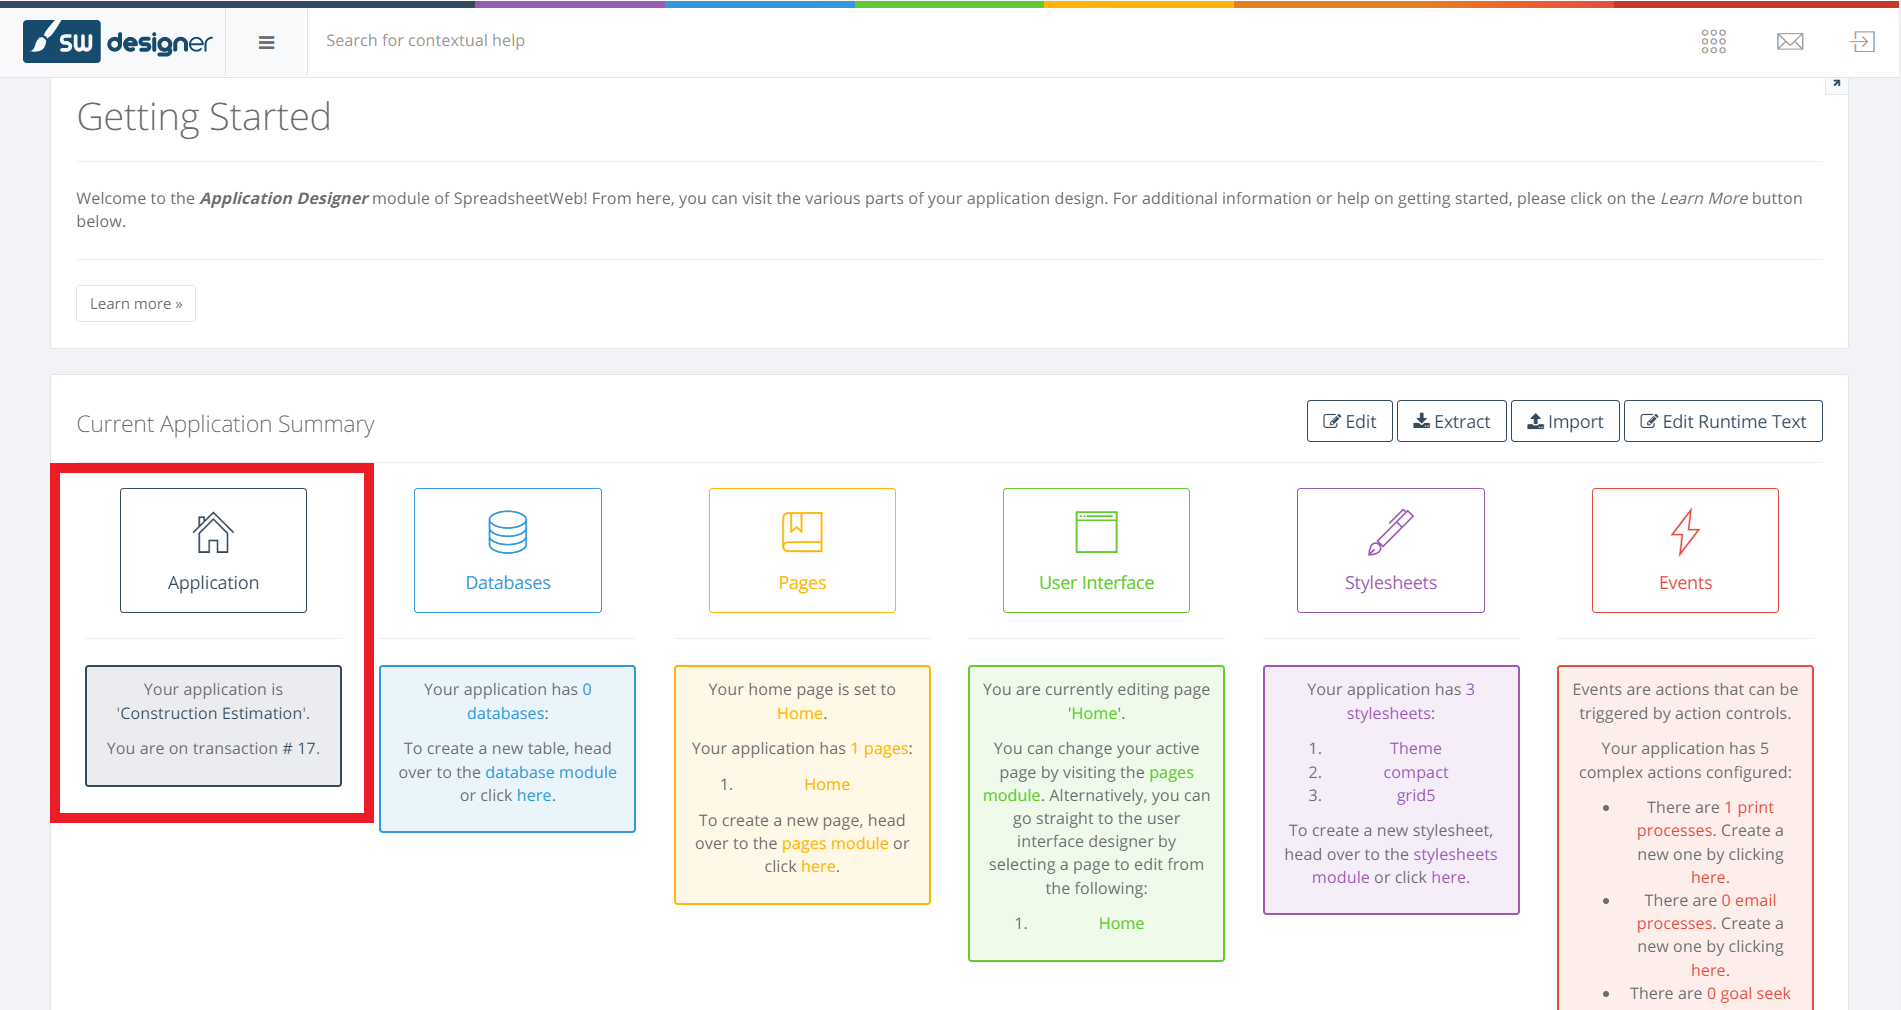The image size is (1901, 1010).
Task: Follow the database module link
Action: pos(550,772)
